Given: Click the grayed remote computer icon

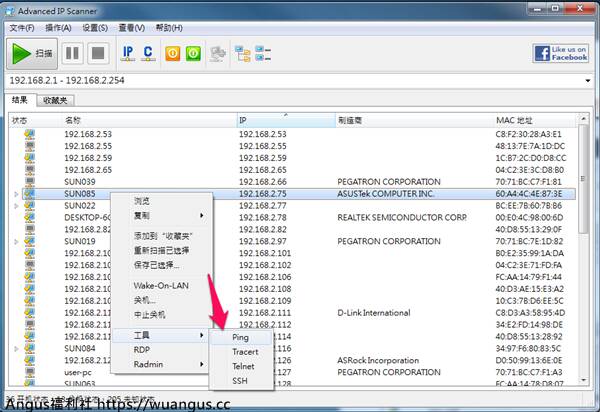Looking at the screenshot, I should pos(218,54).
